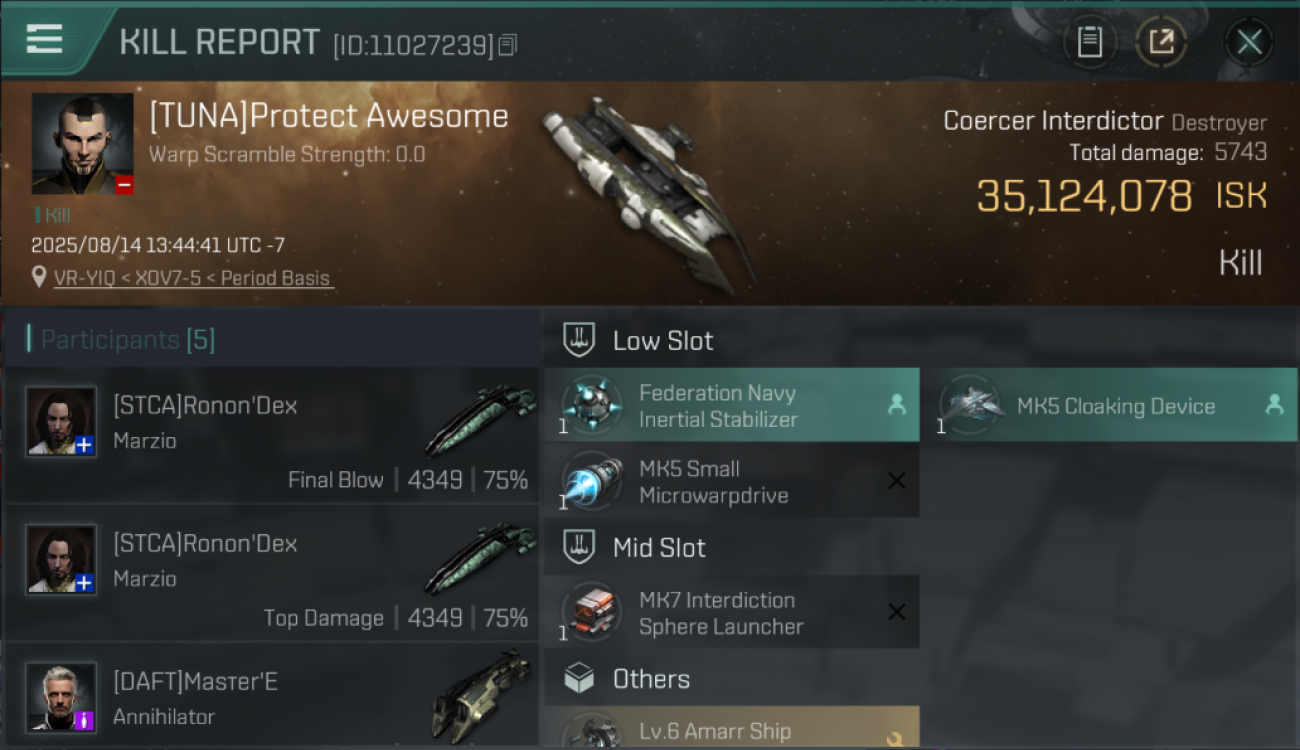1300x750 pixels.
Task: Collapse the Low Slot section
Action: tap(638, 340)
